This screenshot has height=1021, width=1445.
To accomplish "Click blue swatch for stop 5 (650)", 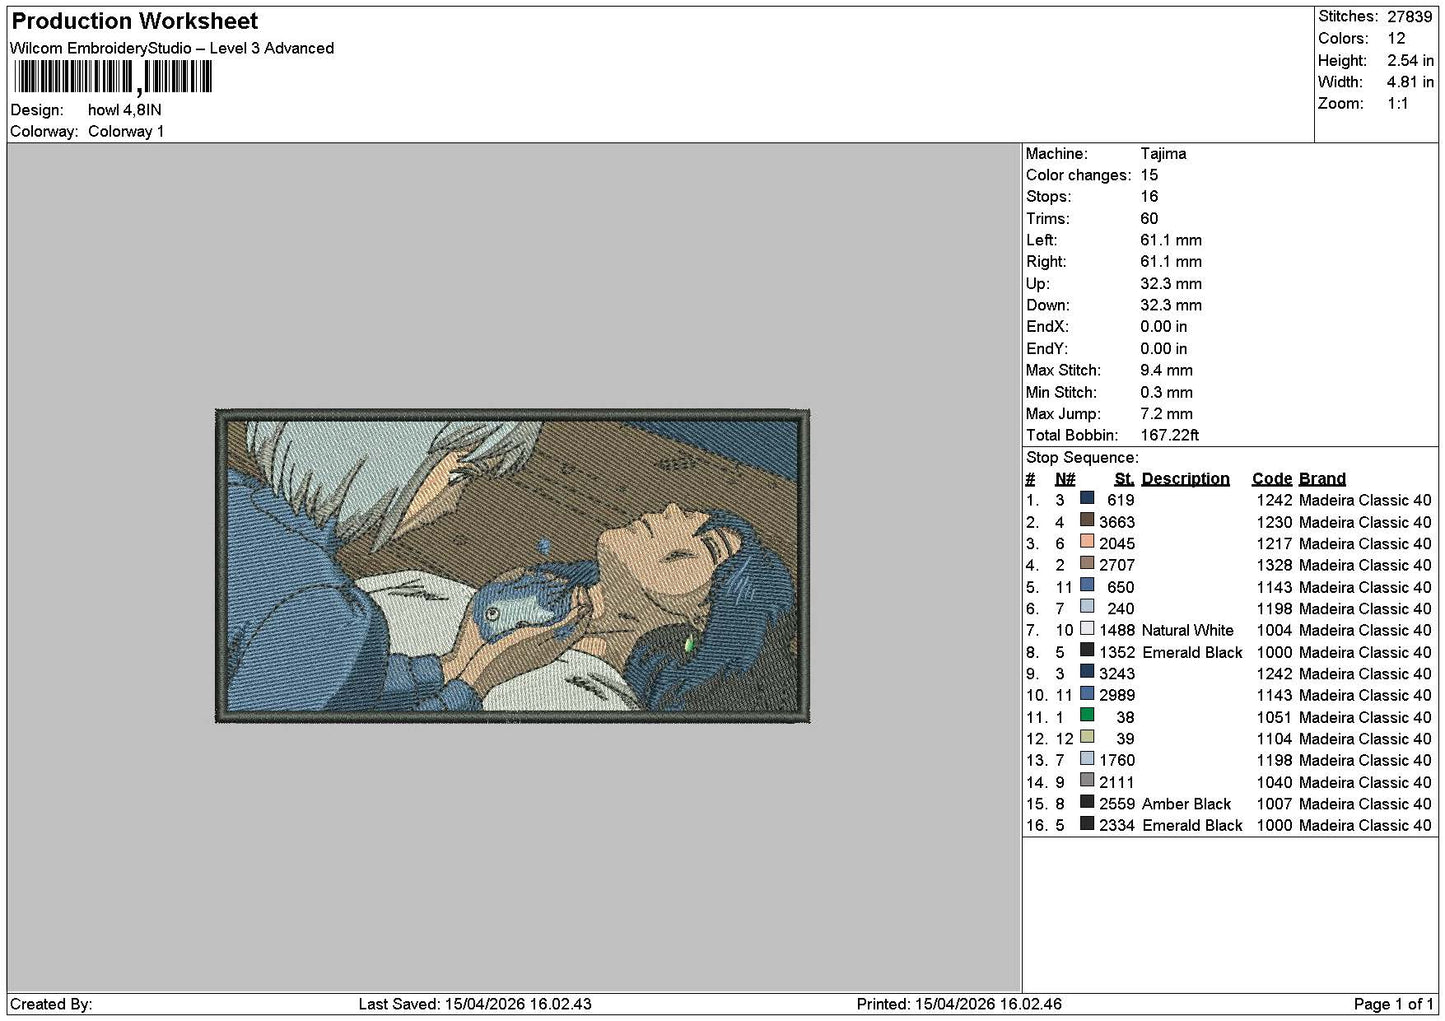I will [x=1087, y=586].
